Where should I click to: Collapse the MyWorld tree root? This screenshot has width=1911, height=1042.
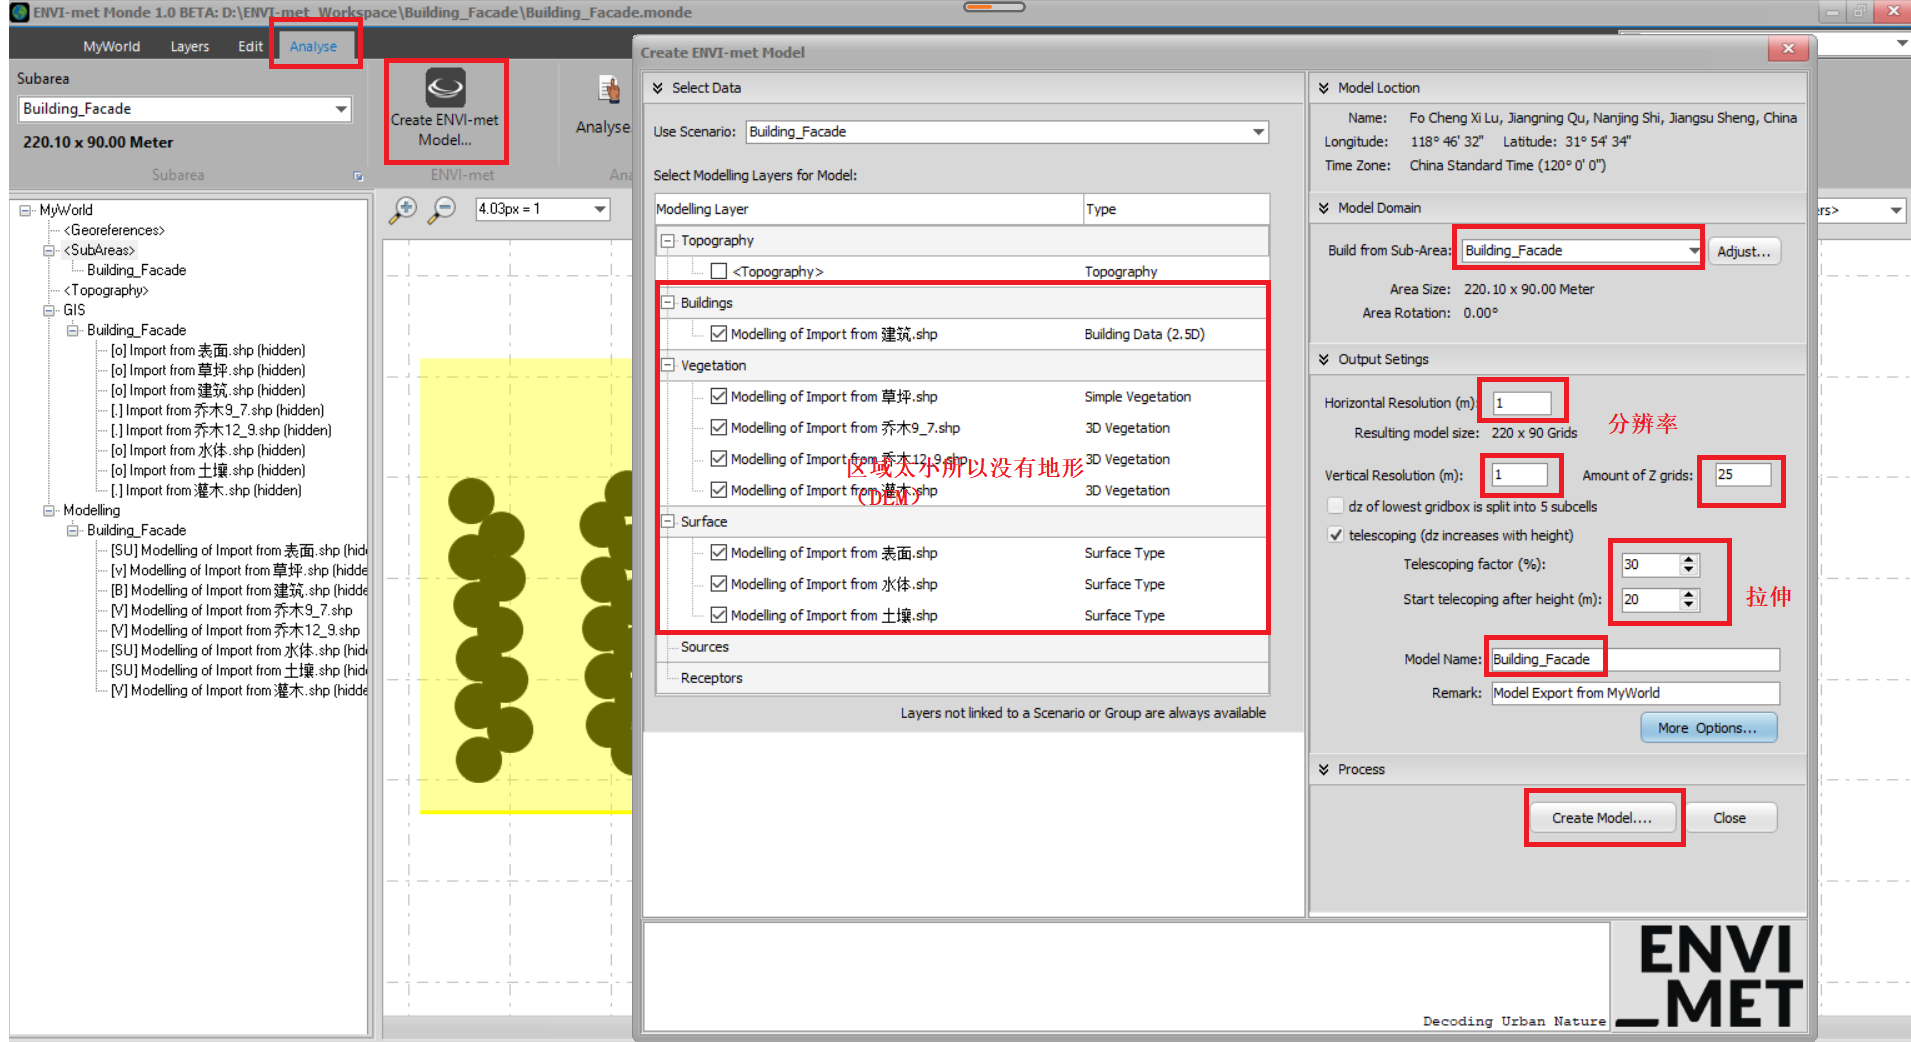(x=25, y=211)
